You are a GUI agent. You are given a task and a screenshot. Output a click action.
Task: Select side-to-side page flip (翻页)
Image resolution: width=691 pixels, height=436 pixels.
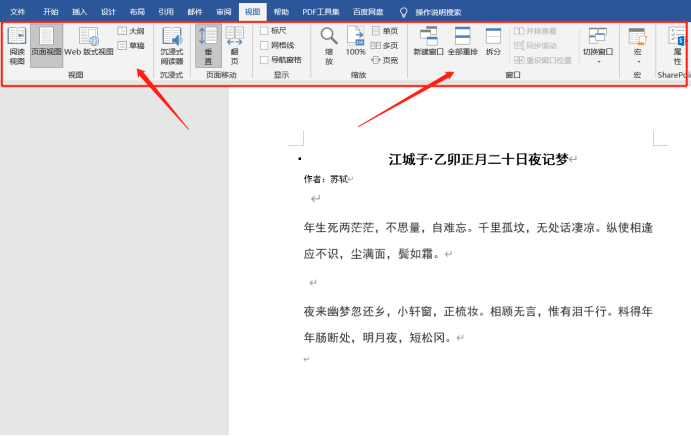(x=234, y=46)
